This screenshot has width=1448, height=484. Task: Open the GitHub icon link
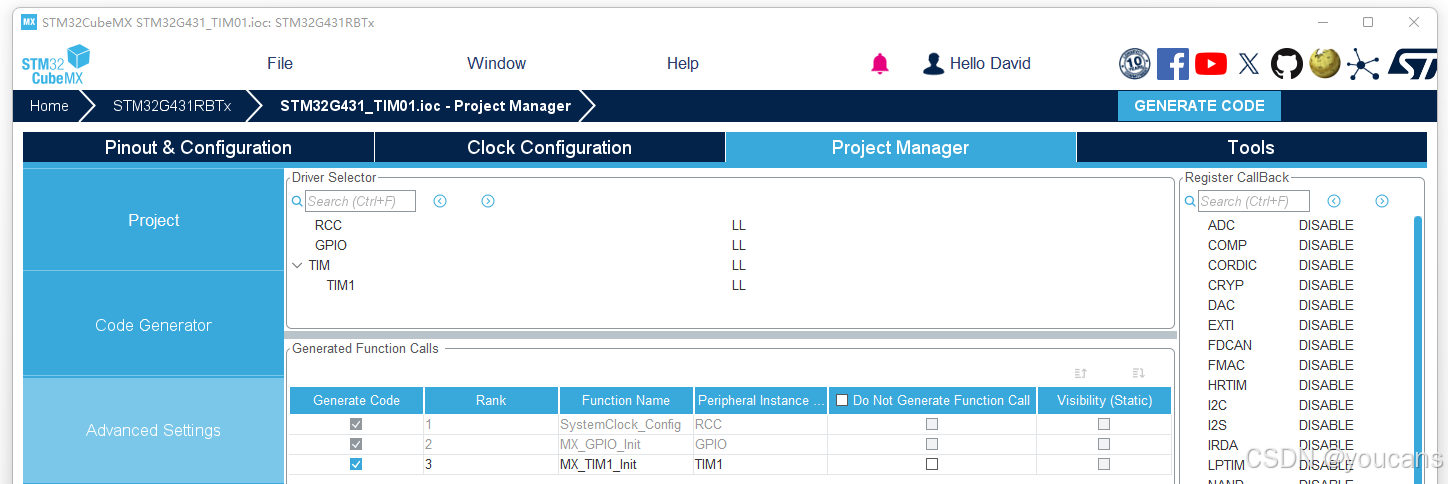tap(1287, 64)
